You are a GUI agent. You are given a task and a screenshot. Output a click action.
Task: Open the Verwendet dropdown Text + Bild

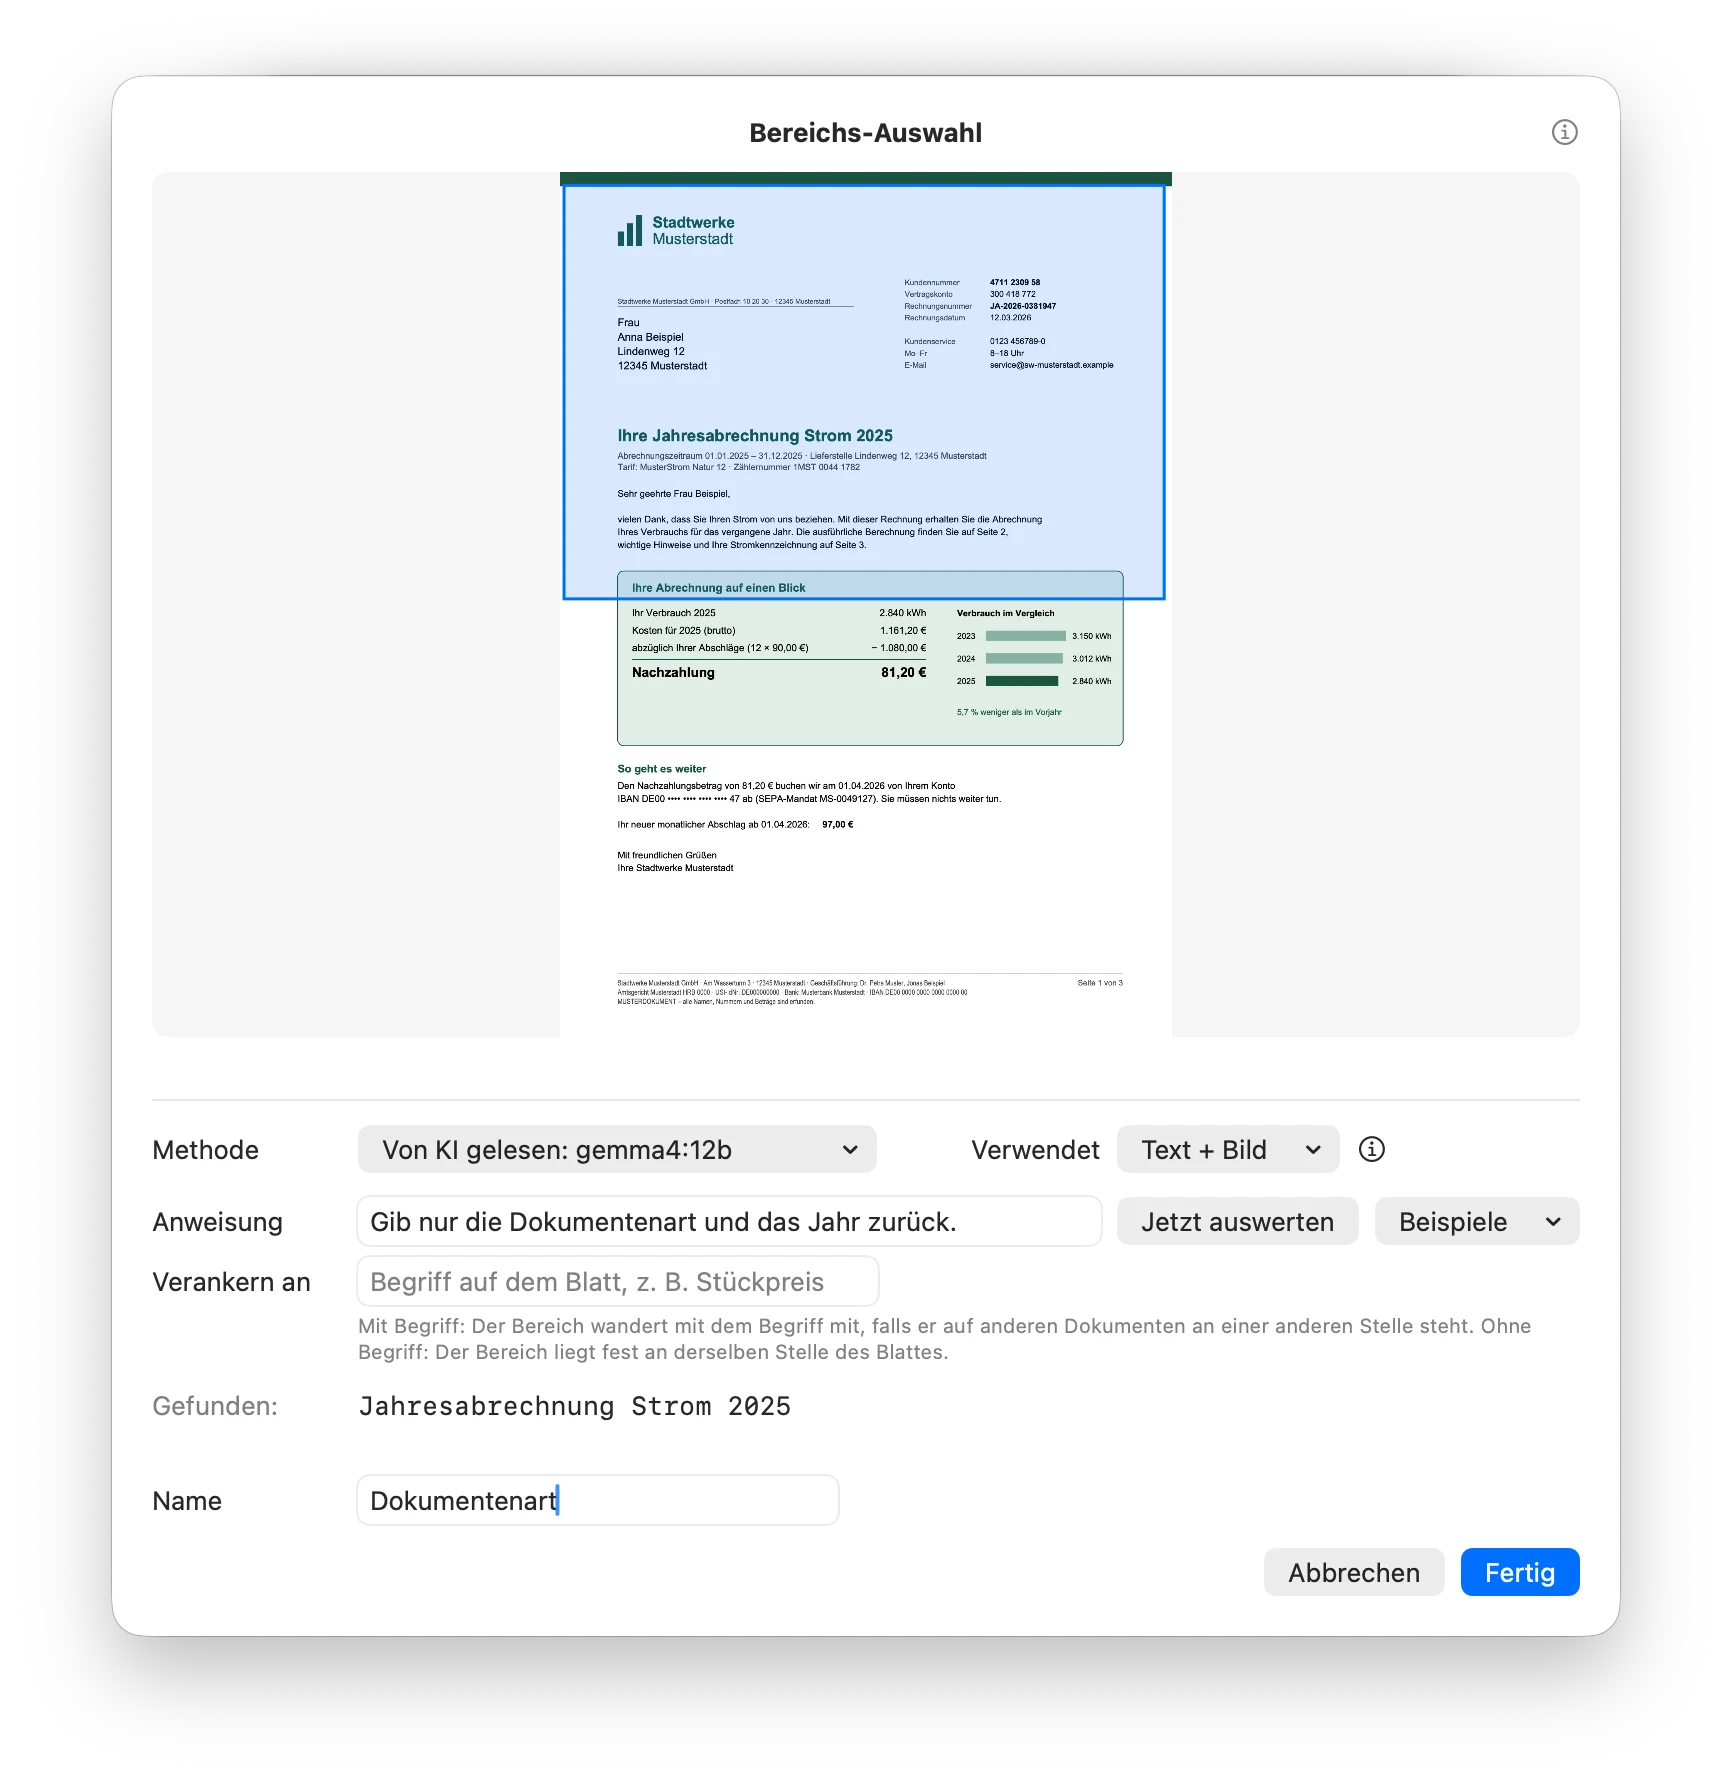(1227, 1149)
